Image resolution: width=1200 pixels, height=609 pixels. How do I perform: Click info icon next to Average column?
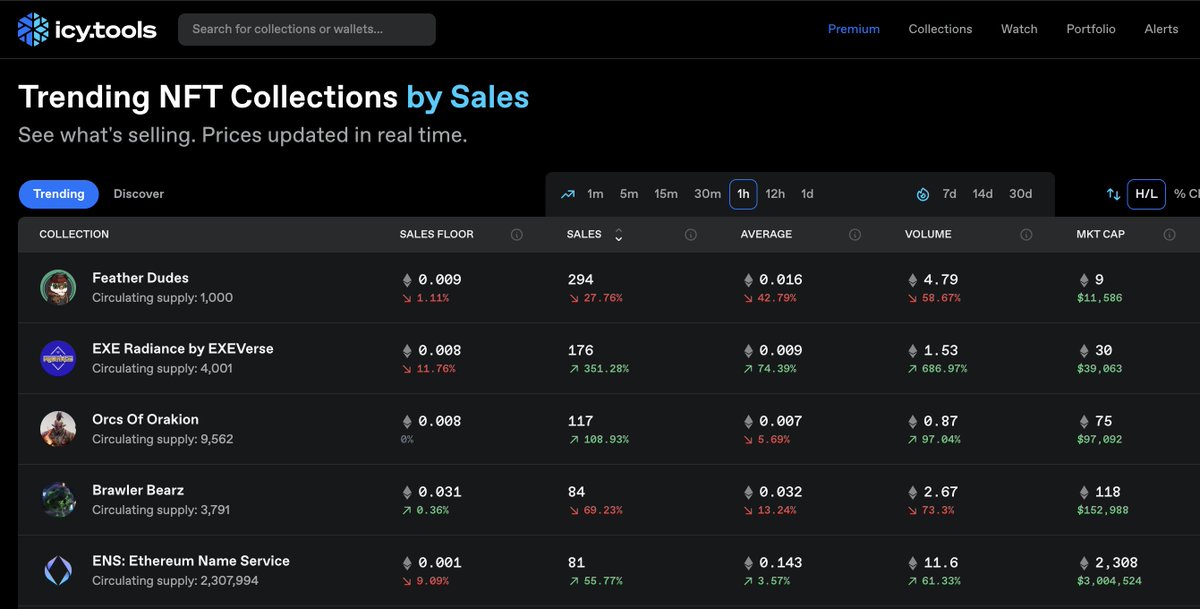855,235
